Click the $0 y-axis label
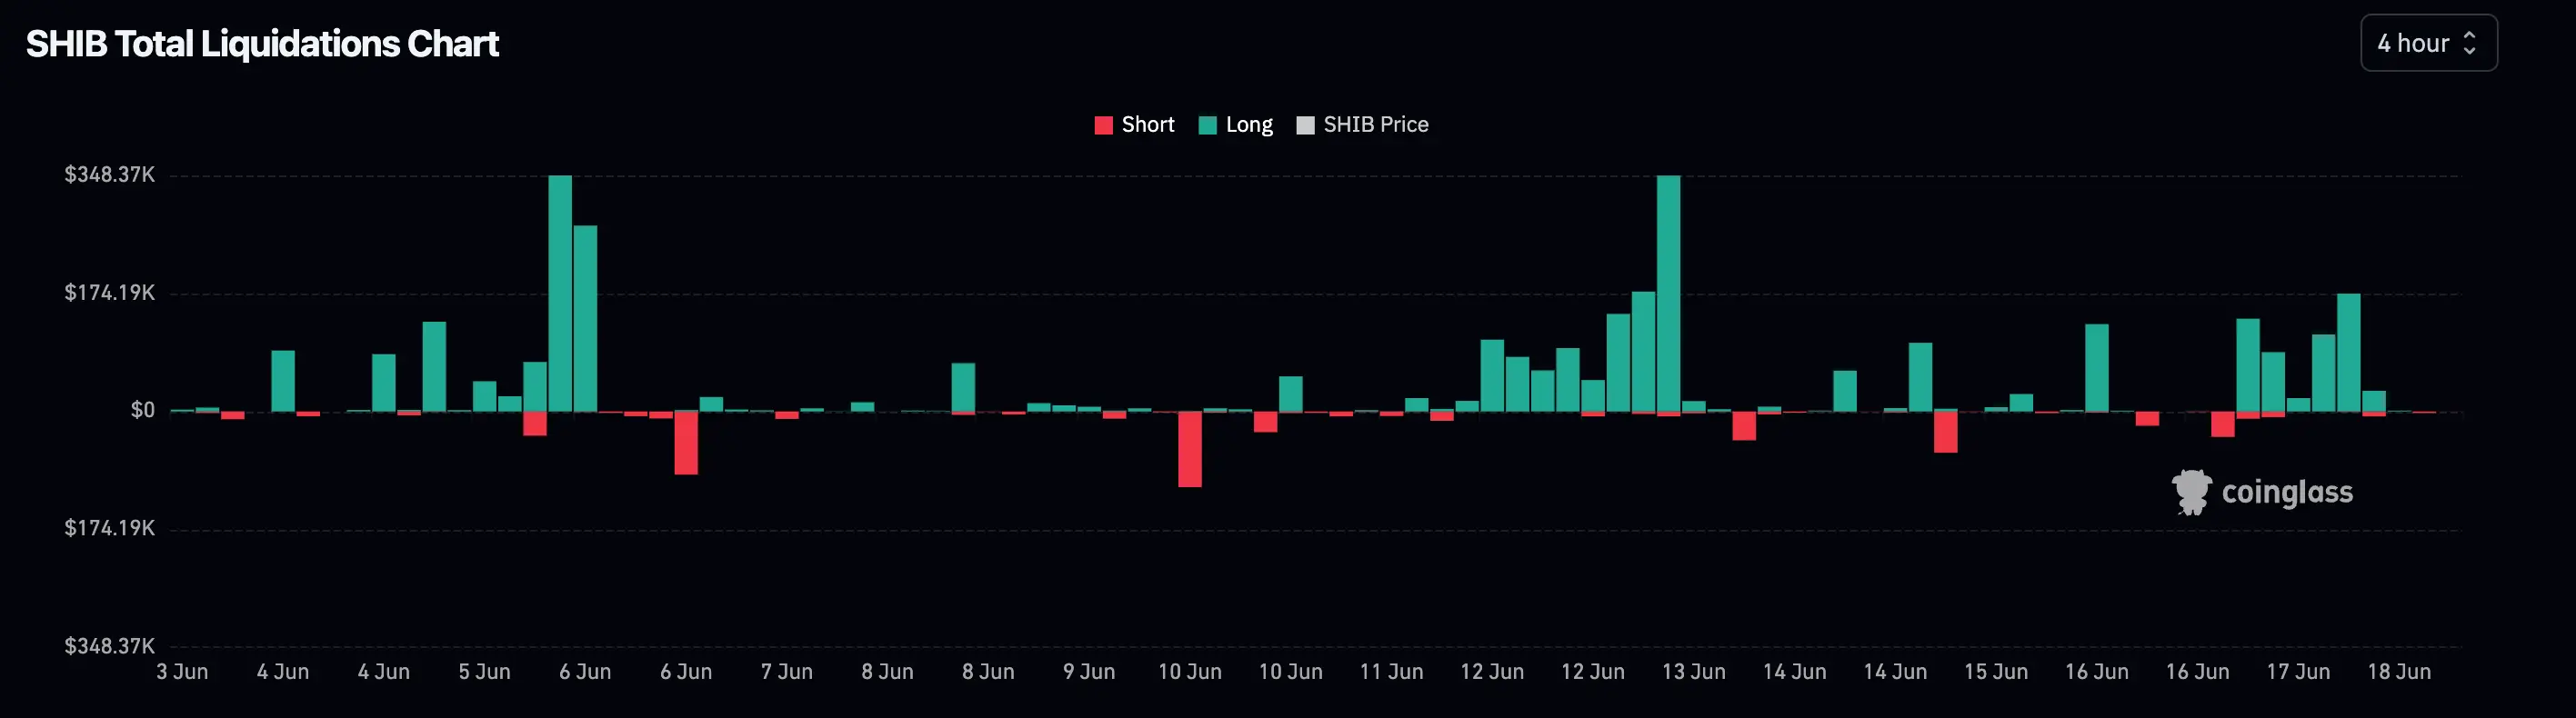This screenshot has width=2576, height=718. 142,410
